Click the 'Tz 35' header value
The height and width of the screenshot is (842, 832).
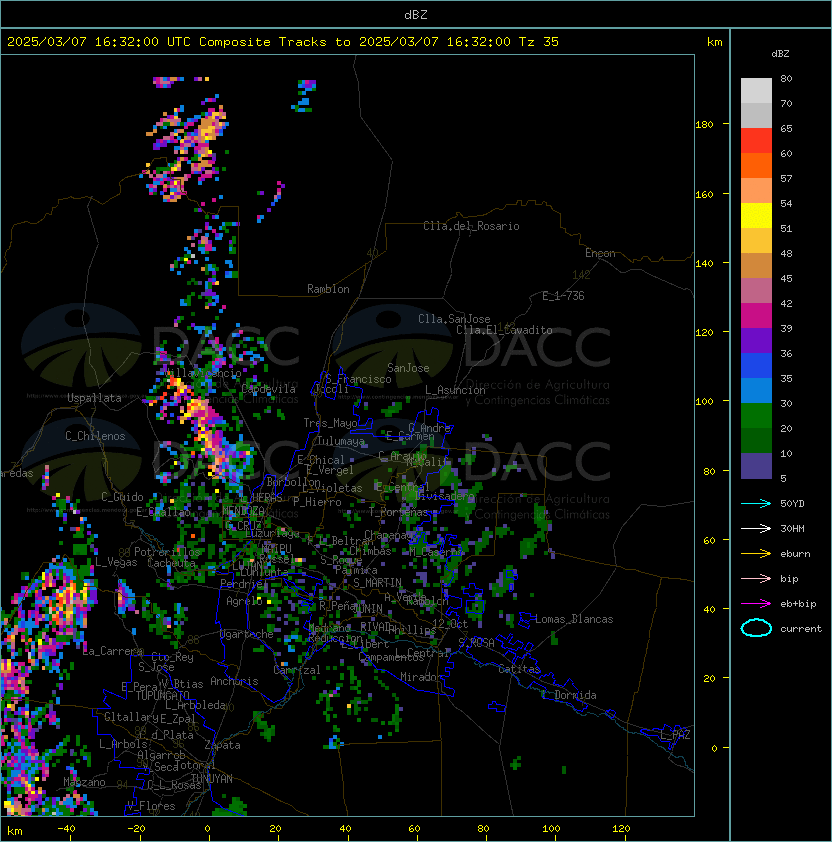pyautogui.click(x=539, y=42)
